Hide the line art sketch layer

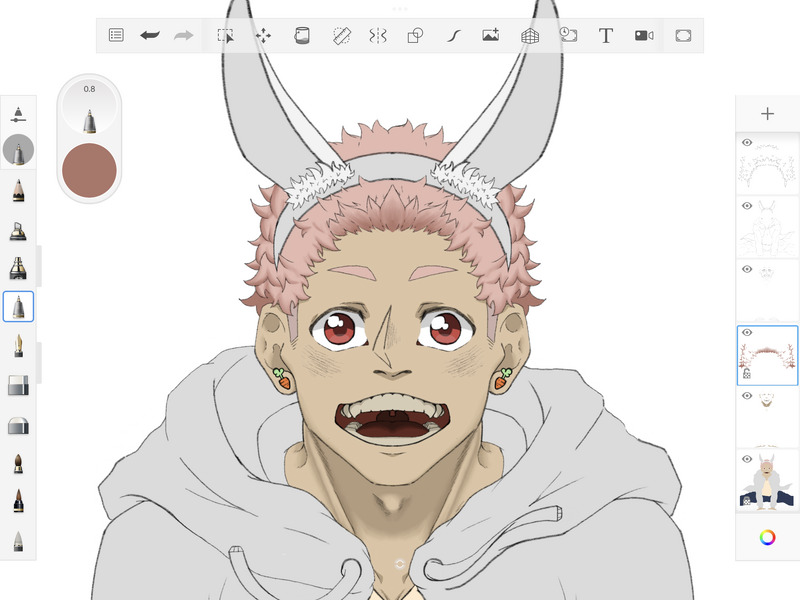point(747,206)
